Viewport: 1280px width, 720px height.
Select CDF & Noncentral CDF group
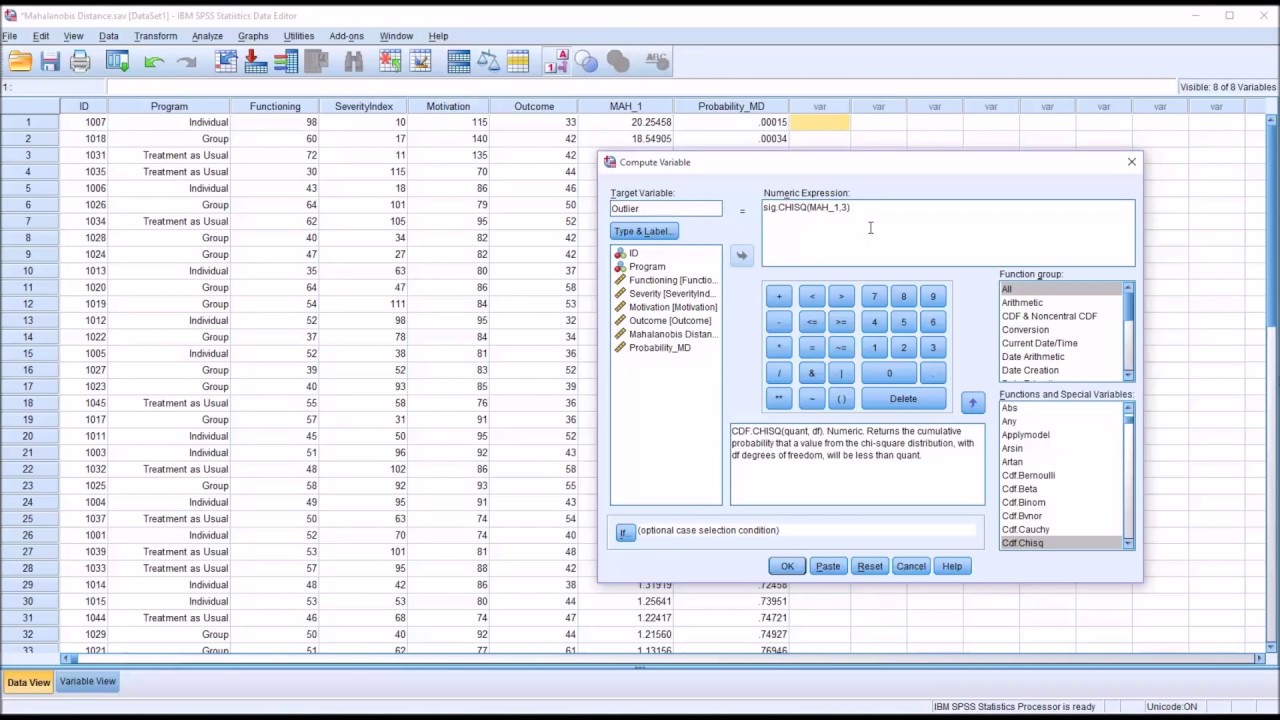[x=1049, y=316]
